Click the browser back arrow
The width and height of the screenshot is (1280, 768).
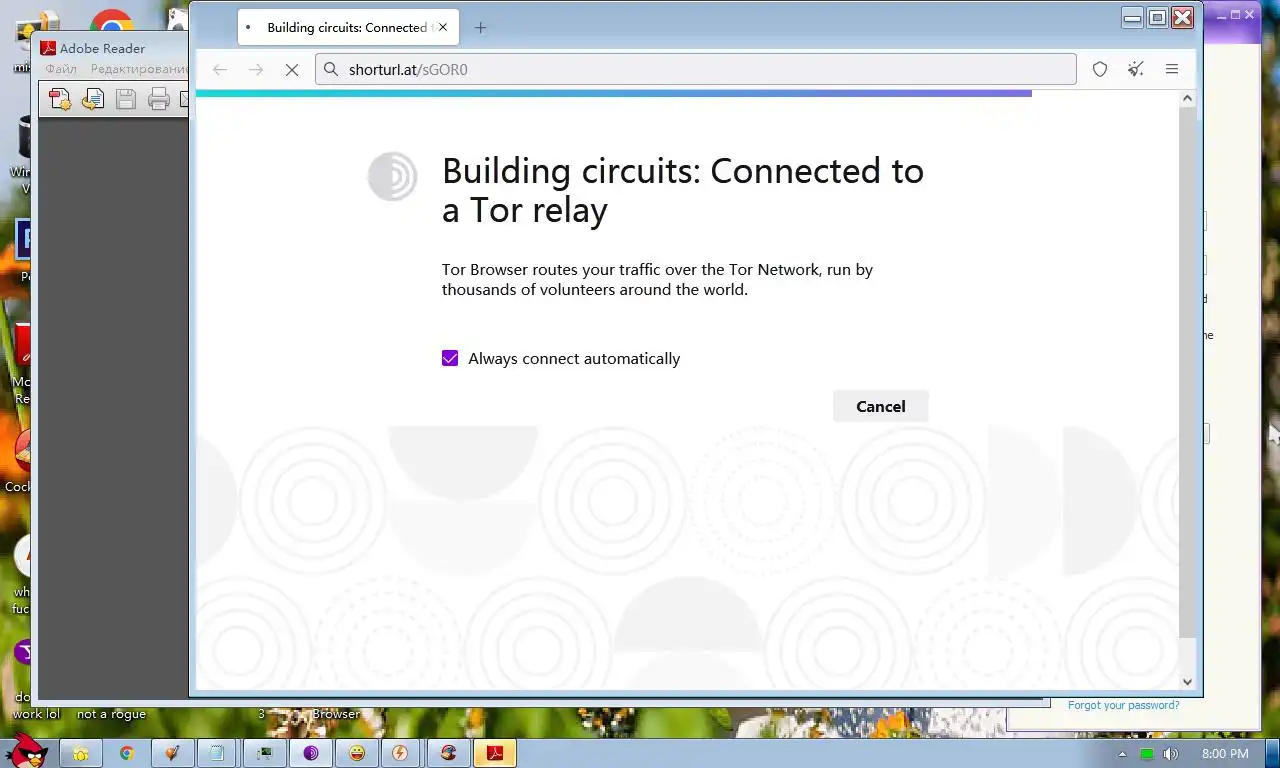pos(220,69)
